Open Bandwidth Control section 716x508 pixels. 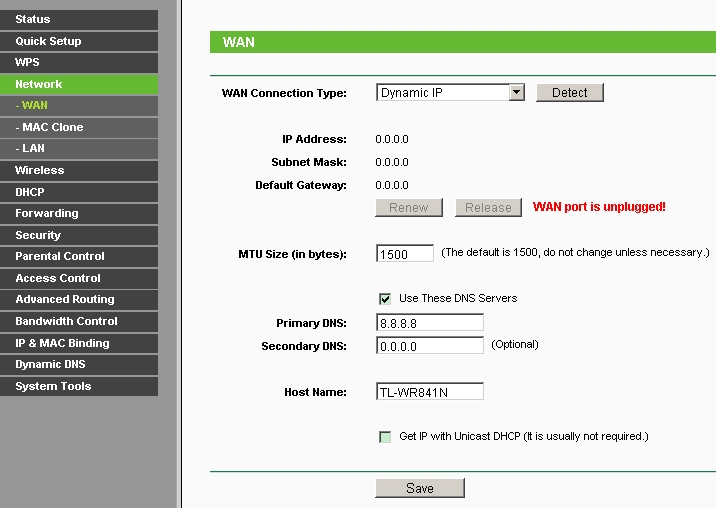[79, 322]
